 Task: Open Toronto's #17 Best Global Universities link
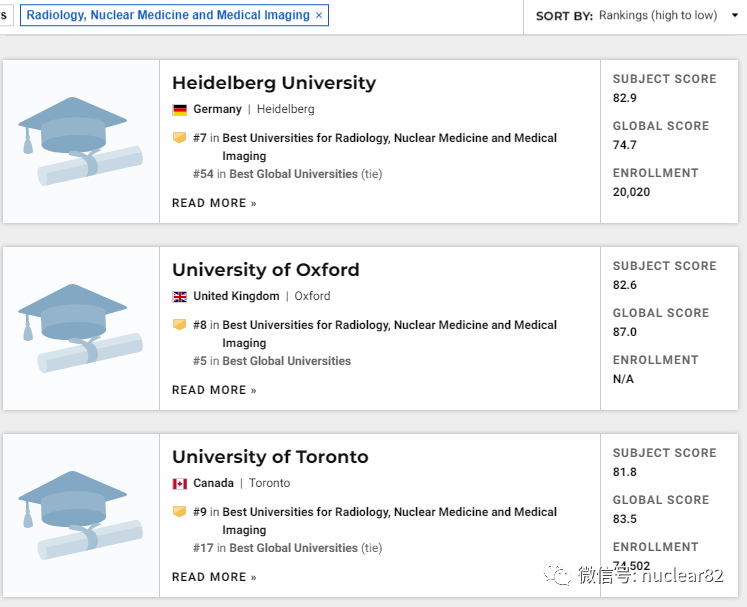click(x=293, y=548)
